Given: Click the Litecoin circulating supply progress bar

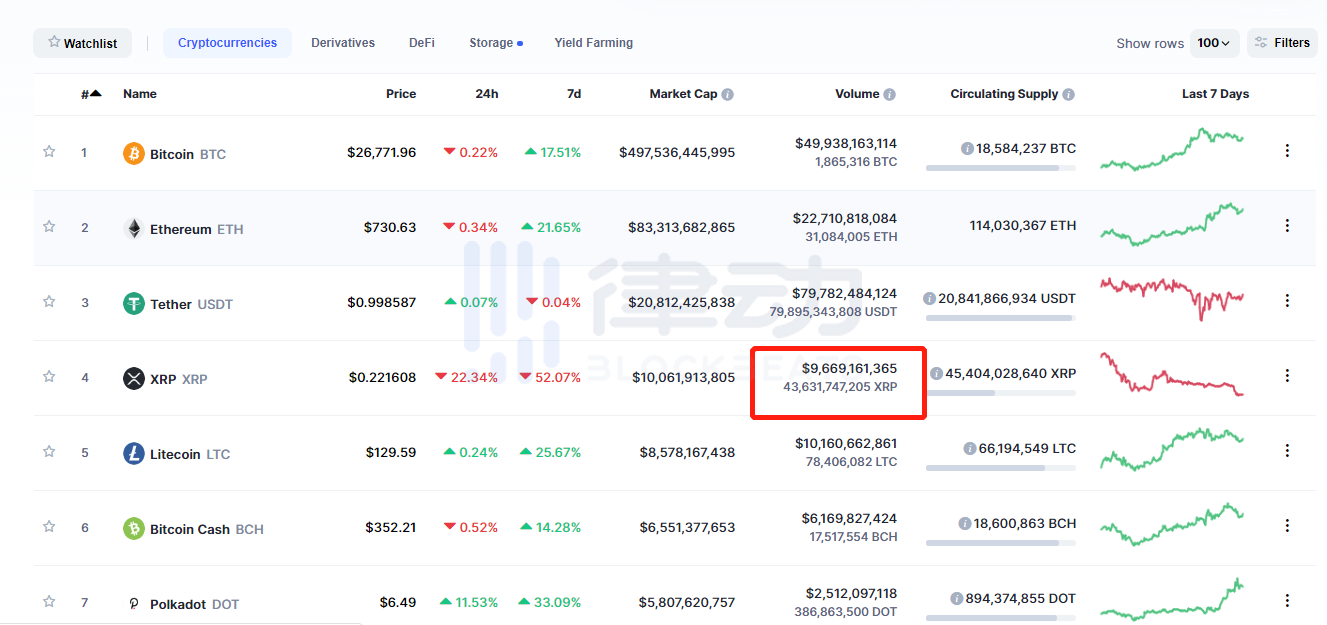Looking at the screenshot, I should point(1001,468).
